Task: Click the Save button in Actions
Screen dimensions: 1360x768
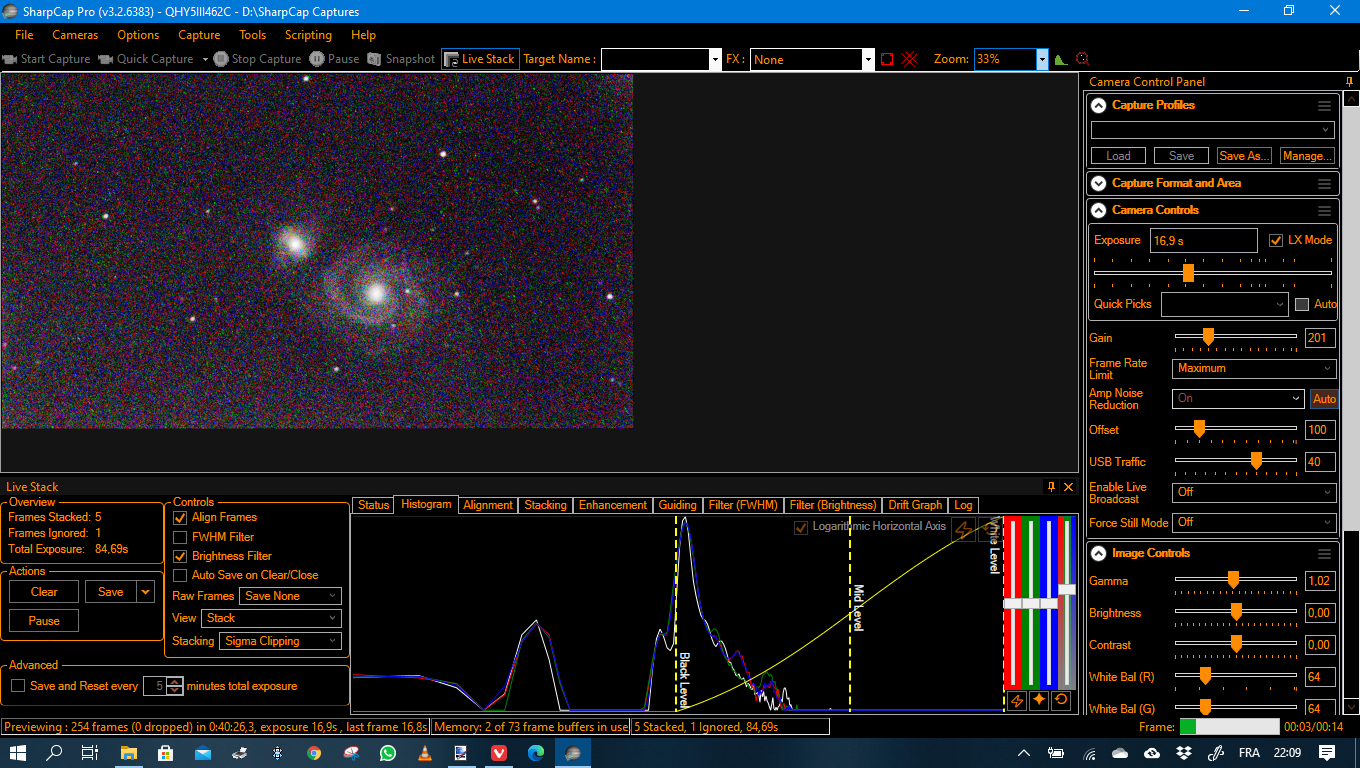Action: (111, 592)
